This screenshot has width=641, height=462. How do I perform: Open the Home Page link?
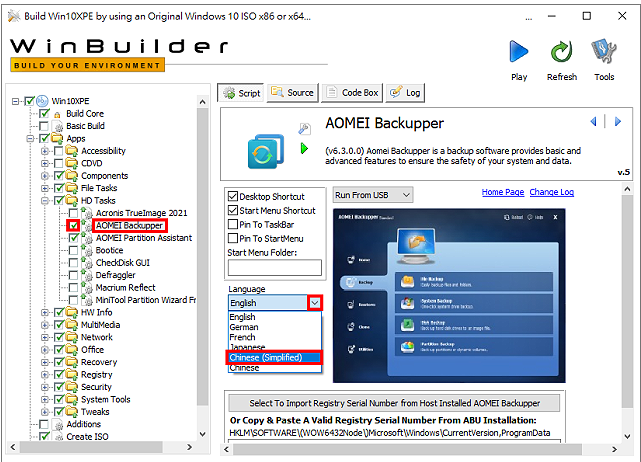click(x=502, y=192)
